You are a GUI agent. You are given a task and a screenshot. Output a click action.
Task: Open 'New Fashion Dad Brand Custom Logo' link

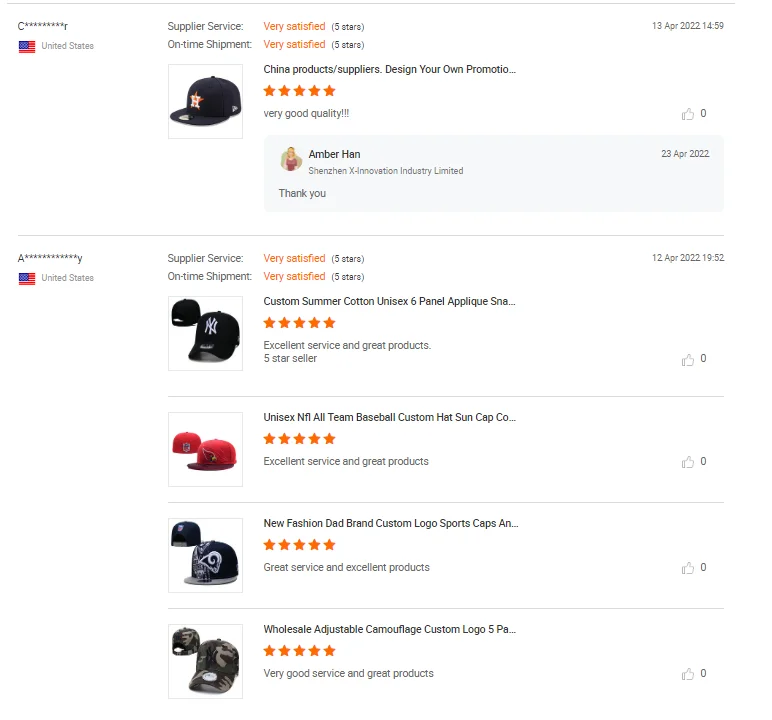click(390, 523)
